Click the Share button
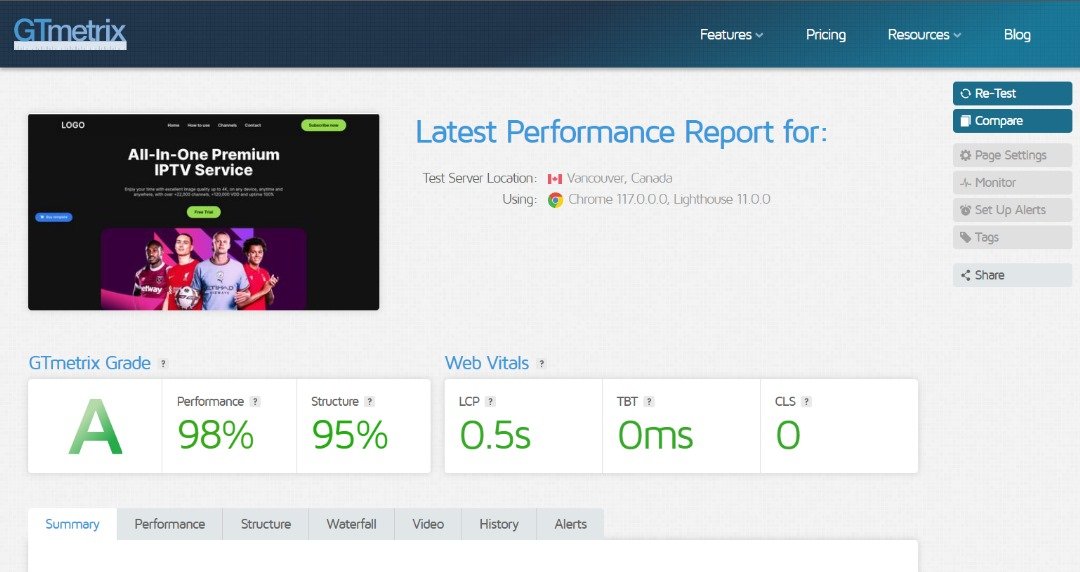The height and width of the screenshot is (572, 1080). point(1012,275)
